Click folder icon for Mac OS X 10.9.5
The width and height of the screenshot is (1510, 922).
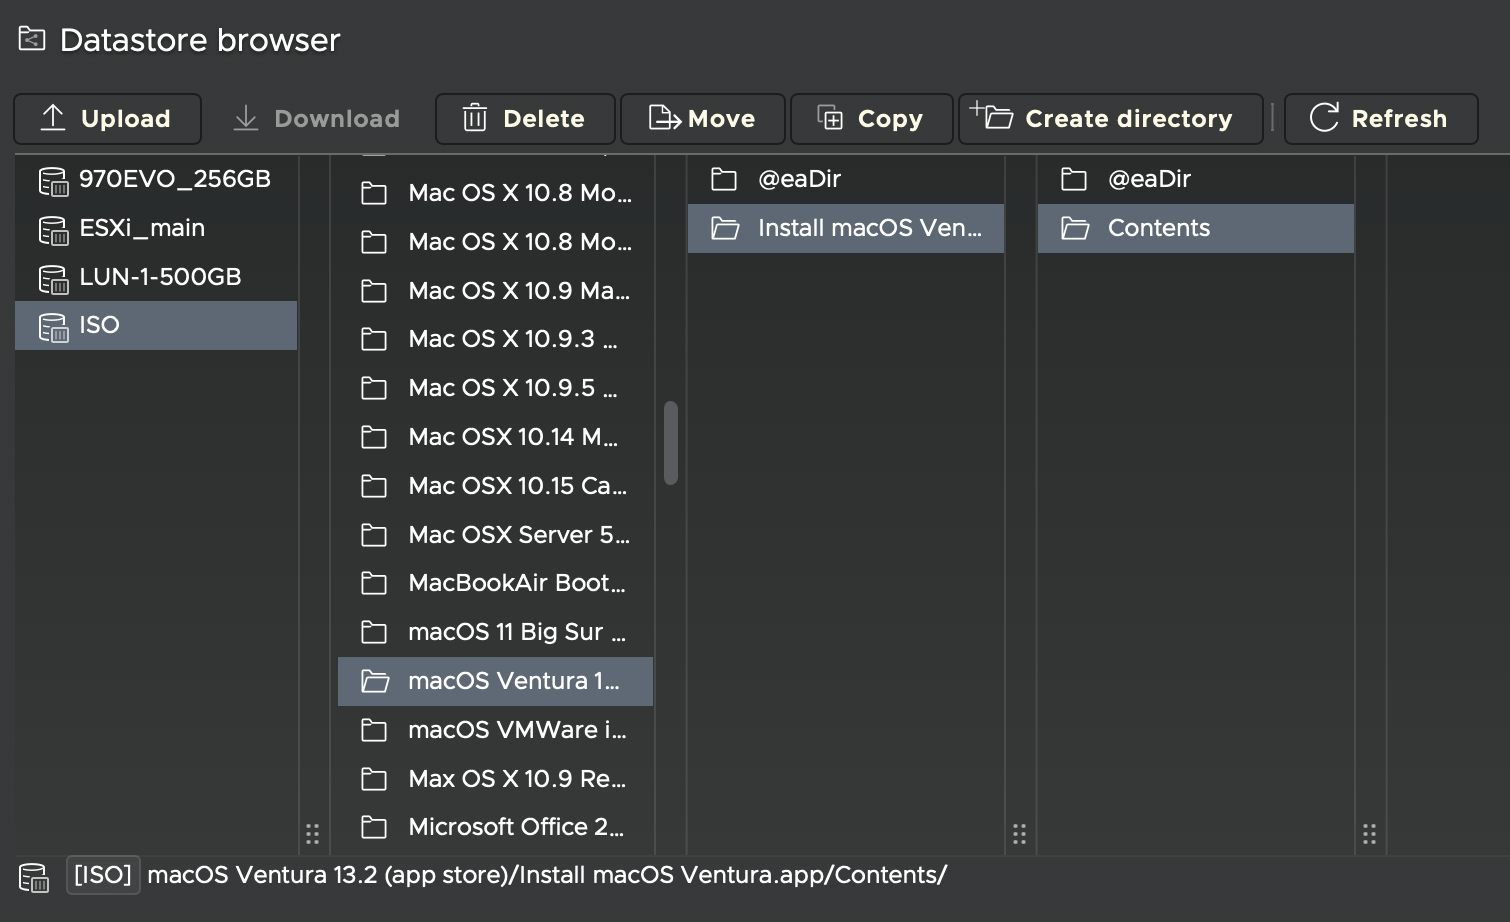point(374,388)
